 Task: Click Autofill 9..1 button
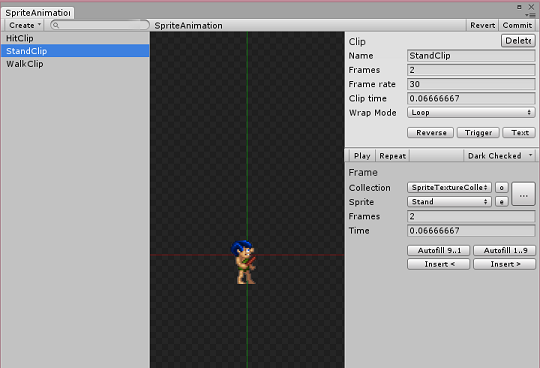tap(438, 250)
